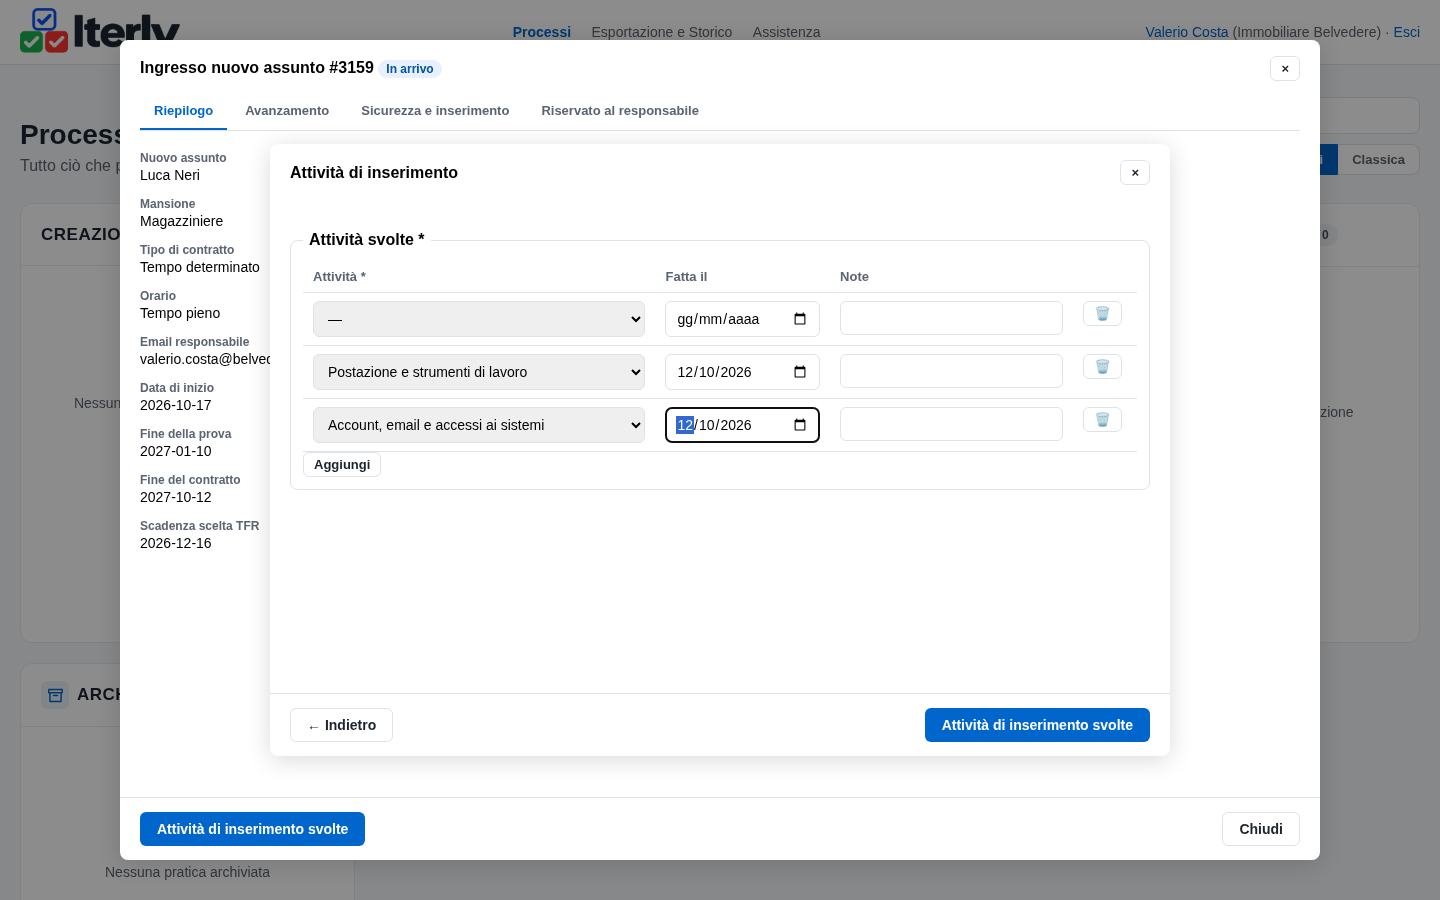Image resolution: width=1440 pixels, height=900 pixels.
Task: Select the Classica view button
Action: pos(1378,160)
